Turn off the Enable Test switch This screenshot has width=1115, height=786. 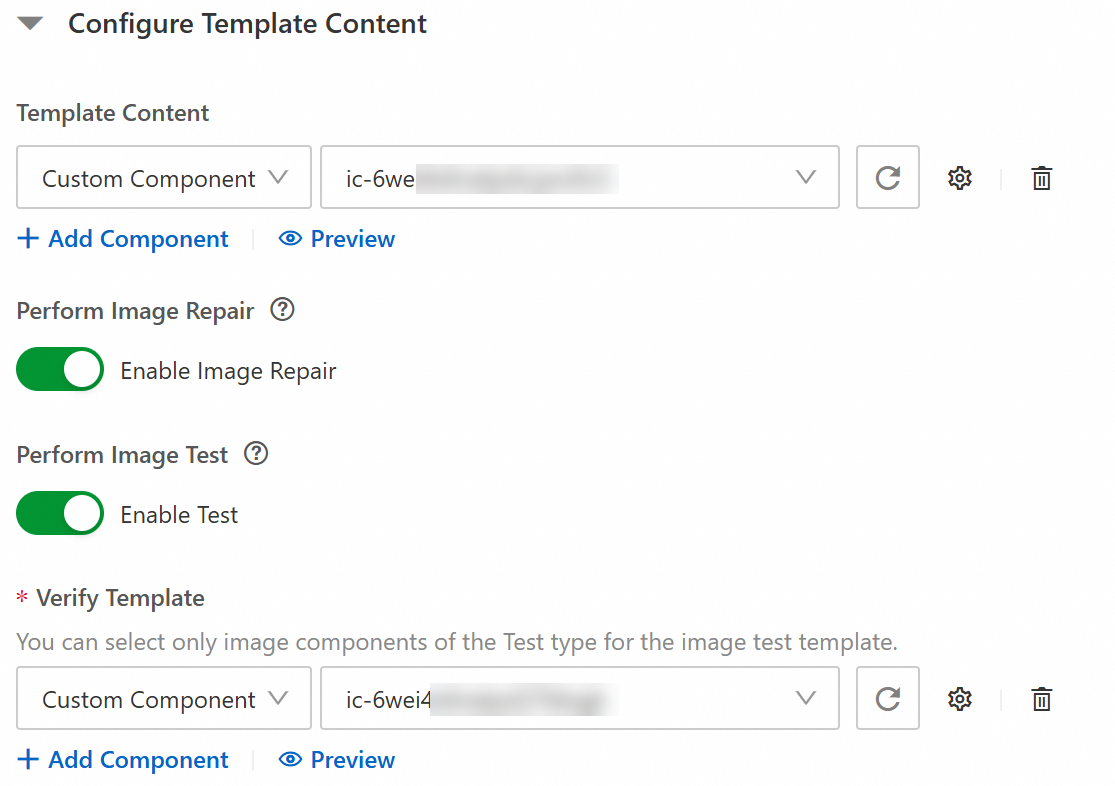[x=60, y=514]
